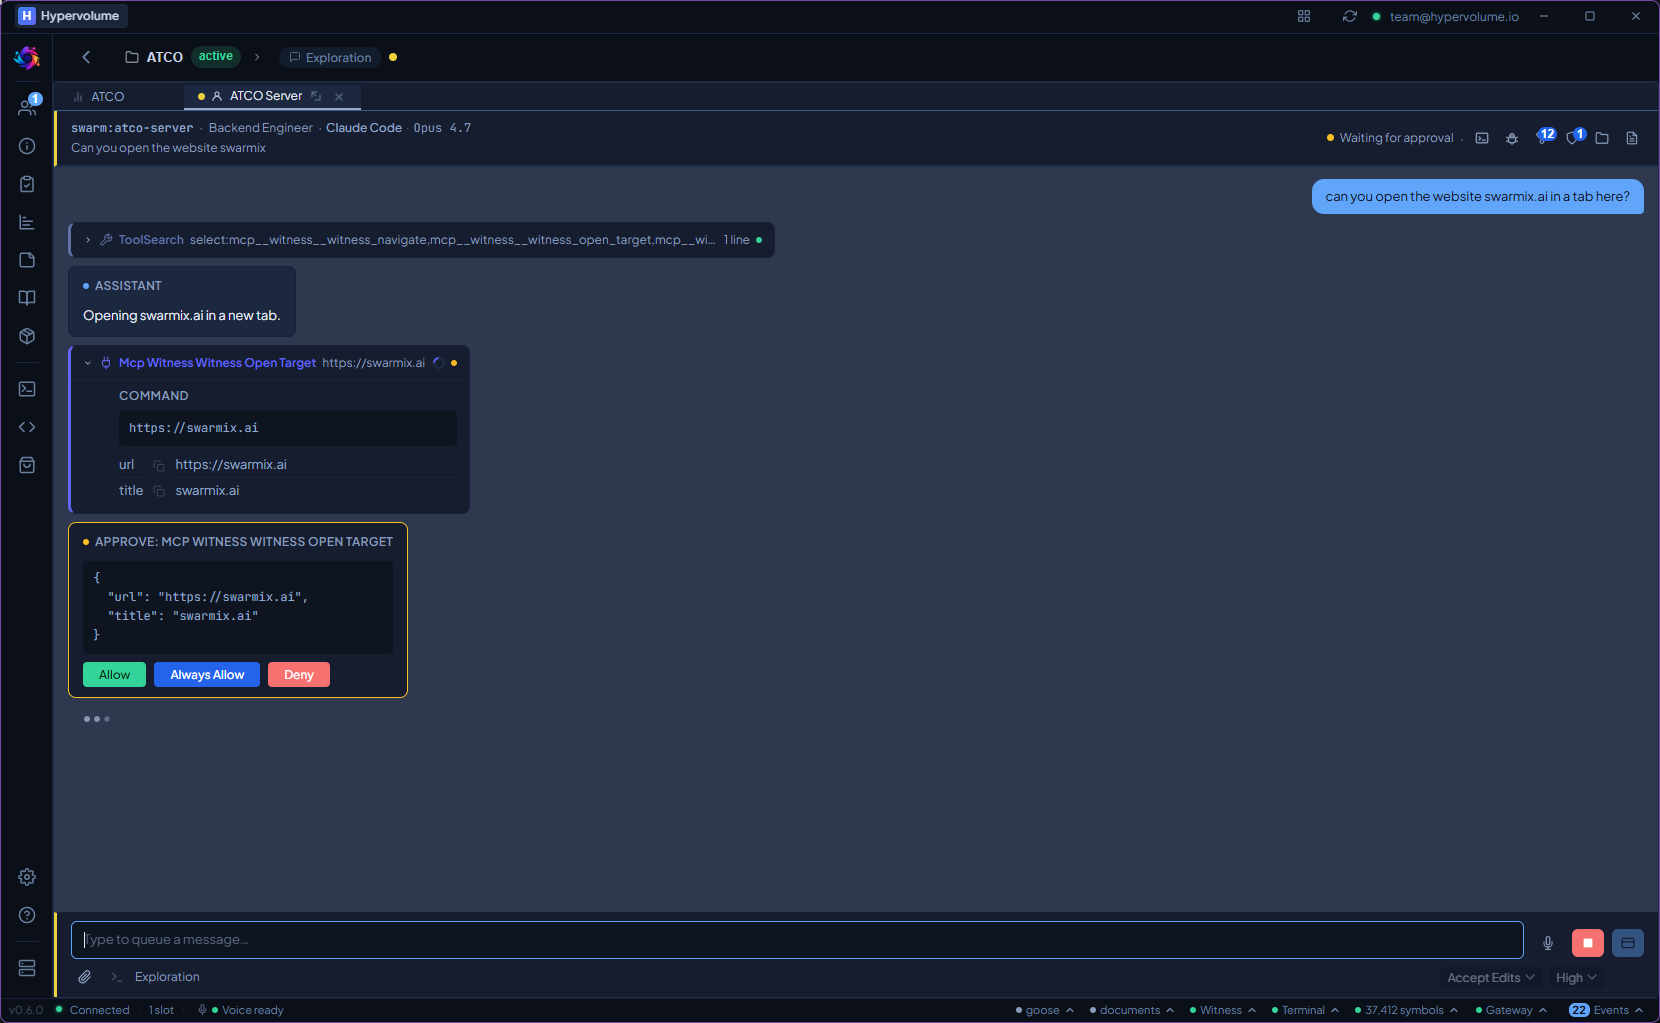The width and height of the screenshot is (1660, 1023).
Task: Click the https://swarmix.ai command code box
Action: [288, 428]
